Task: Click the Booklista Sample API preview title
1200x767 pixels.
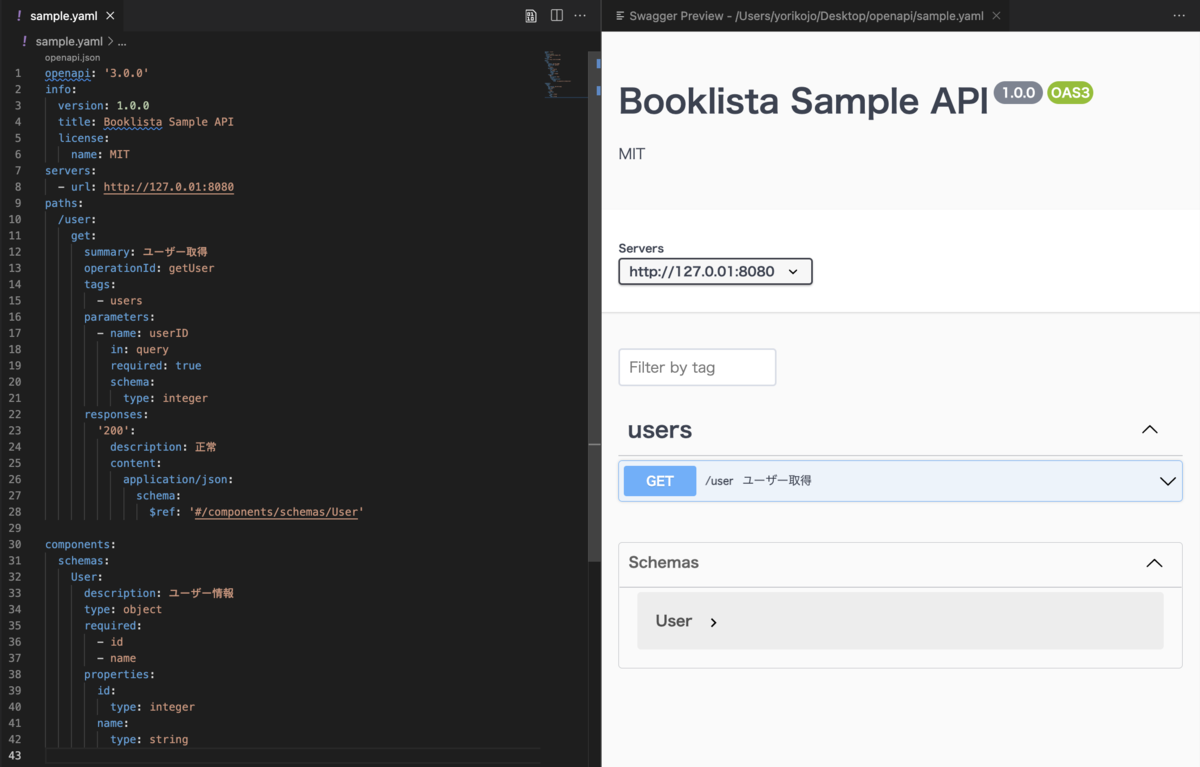Action: coord(803,101)
